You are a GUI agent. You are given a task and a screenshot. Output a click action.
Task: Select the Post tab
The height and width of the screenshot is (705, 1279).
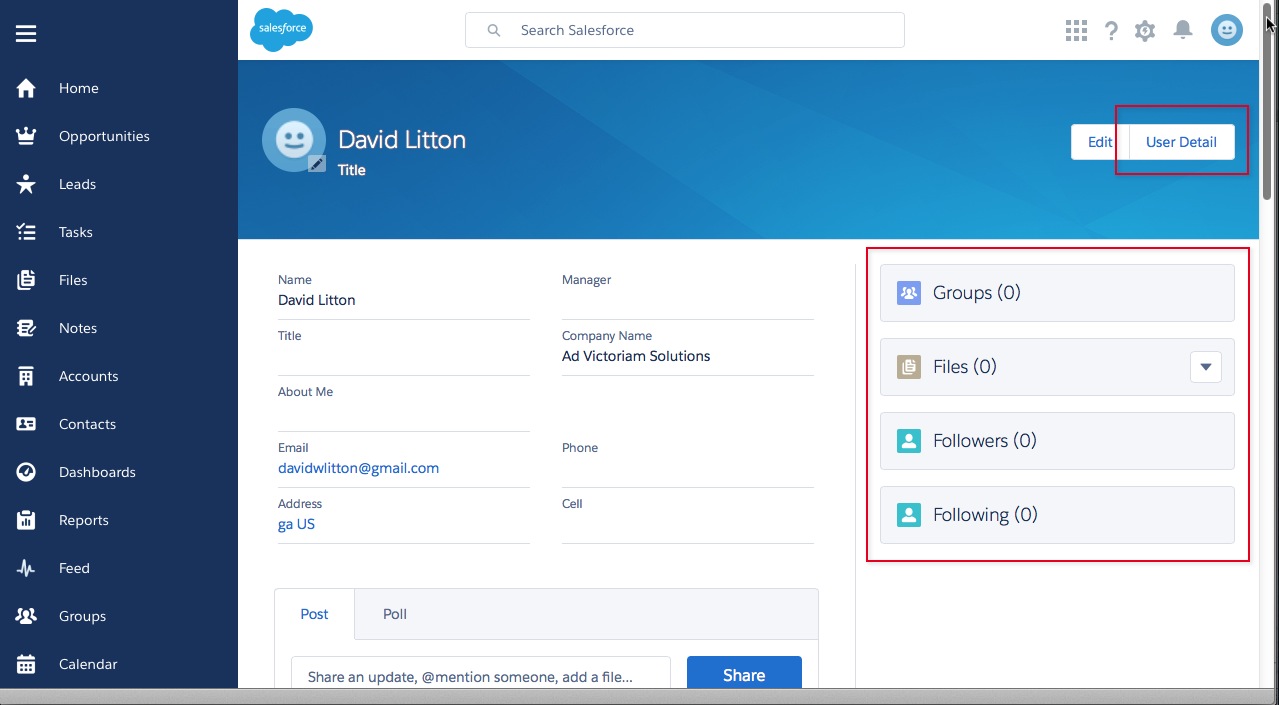314,614
